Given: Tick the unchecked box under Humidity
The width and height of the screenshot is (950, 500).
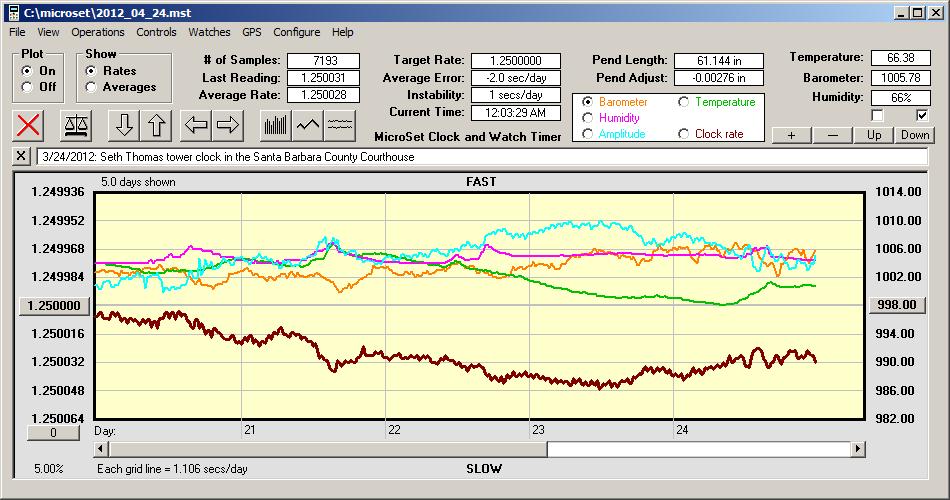Looking at the screenshot, I should coord(877,115).
